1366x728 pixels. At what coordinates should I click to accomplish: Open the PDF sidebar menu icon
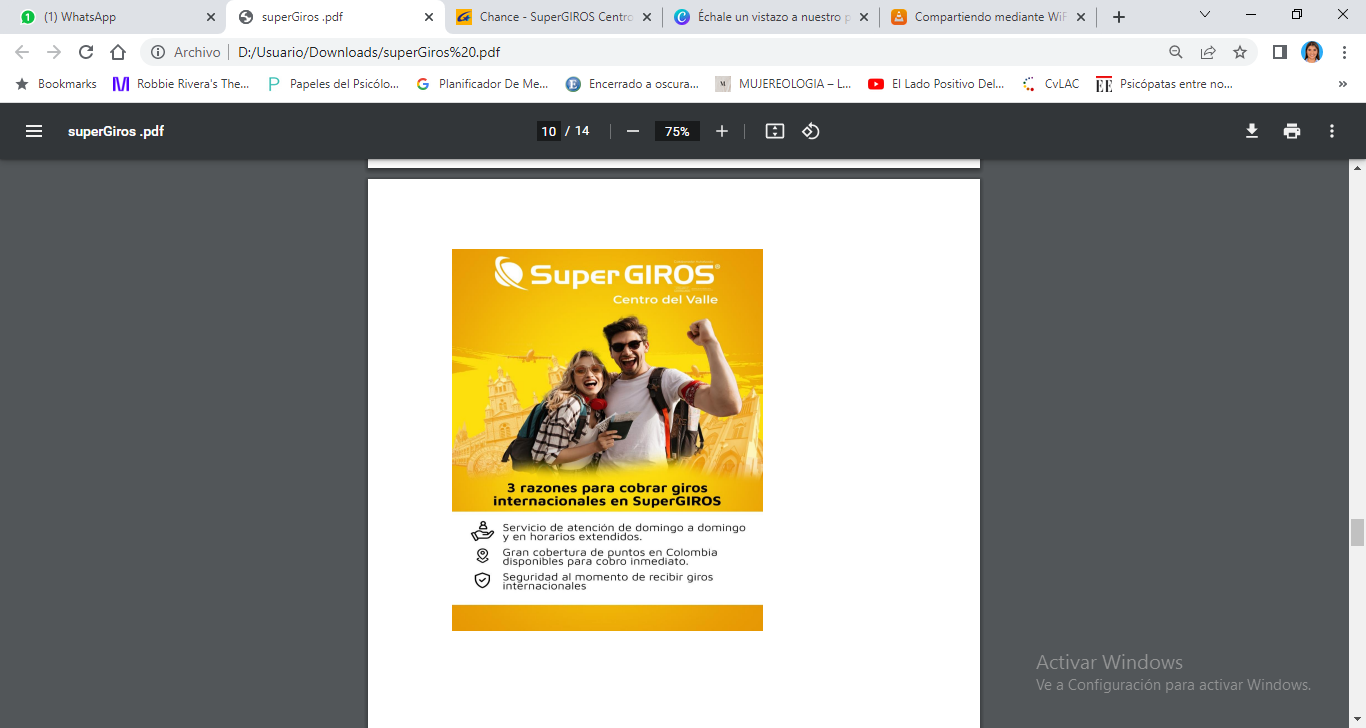(34, 131)
